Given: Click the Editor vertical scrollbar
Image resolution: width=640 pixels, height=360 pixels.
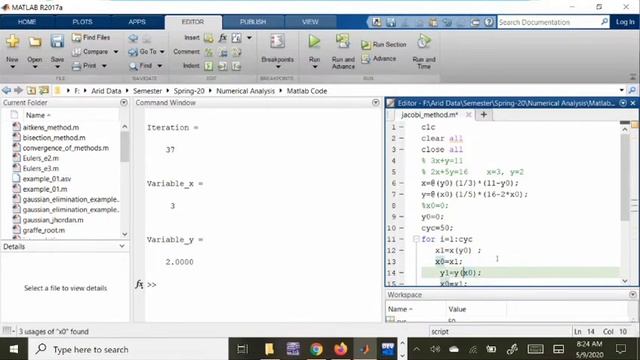Looking at the screenshot, I should (624, 178).
